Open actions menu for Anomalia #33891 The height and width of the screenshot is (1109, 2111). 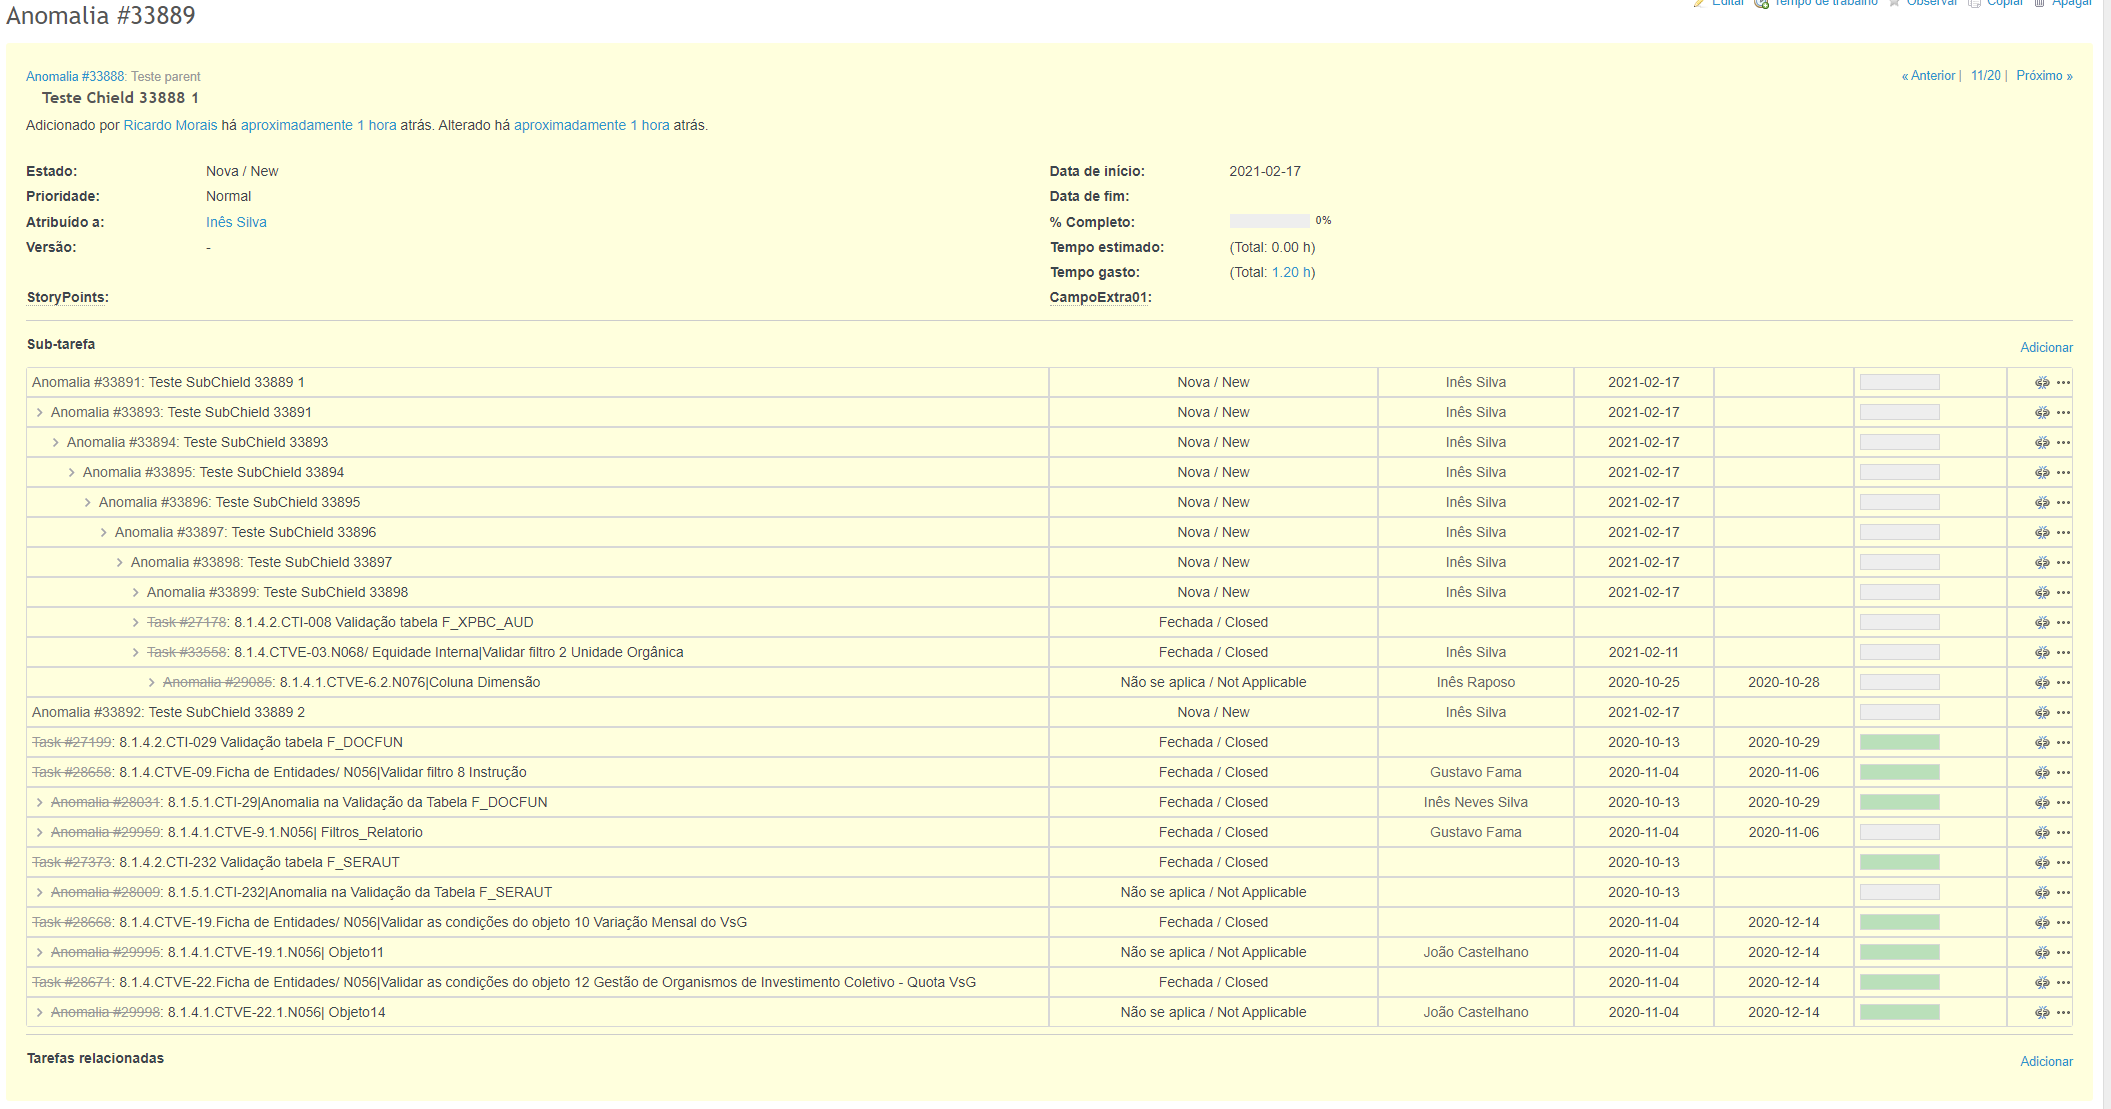(2063, 382)
